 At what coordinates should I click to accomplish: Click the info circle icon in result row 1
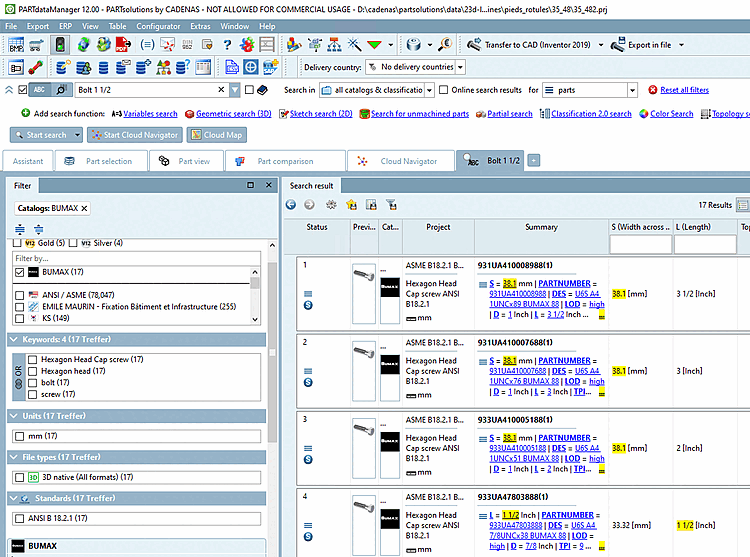(308, 305)
